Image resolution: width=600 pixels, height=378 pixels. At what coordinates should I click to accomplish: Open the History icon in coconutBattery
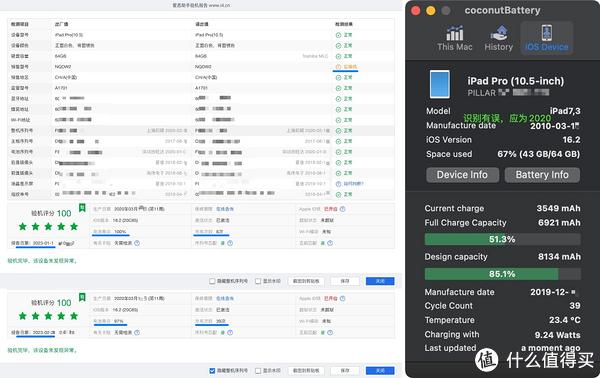coord(498,33)
